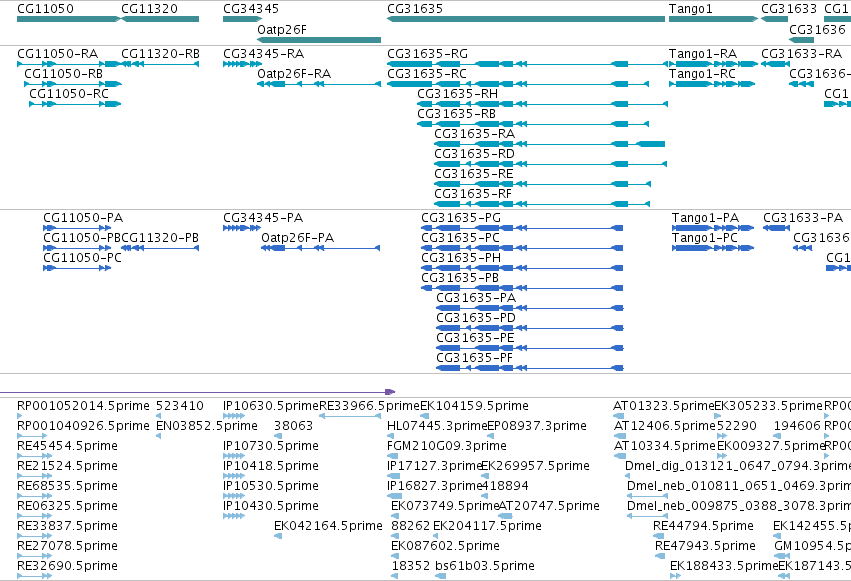Click the CG11320-RB transcript label

point(160,54)
